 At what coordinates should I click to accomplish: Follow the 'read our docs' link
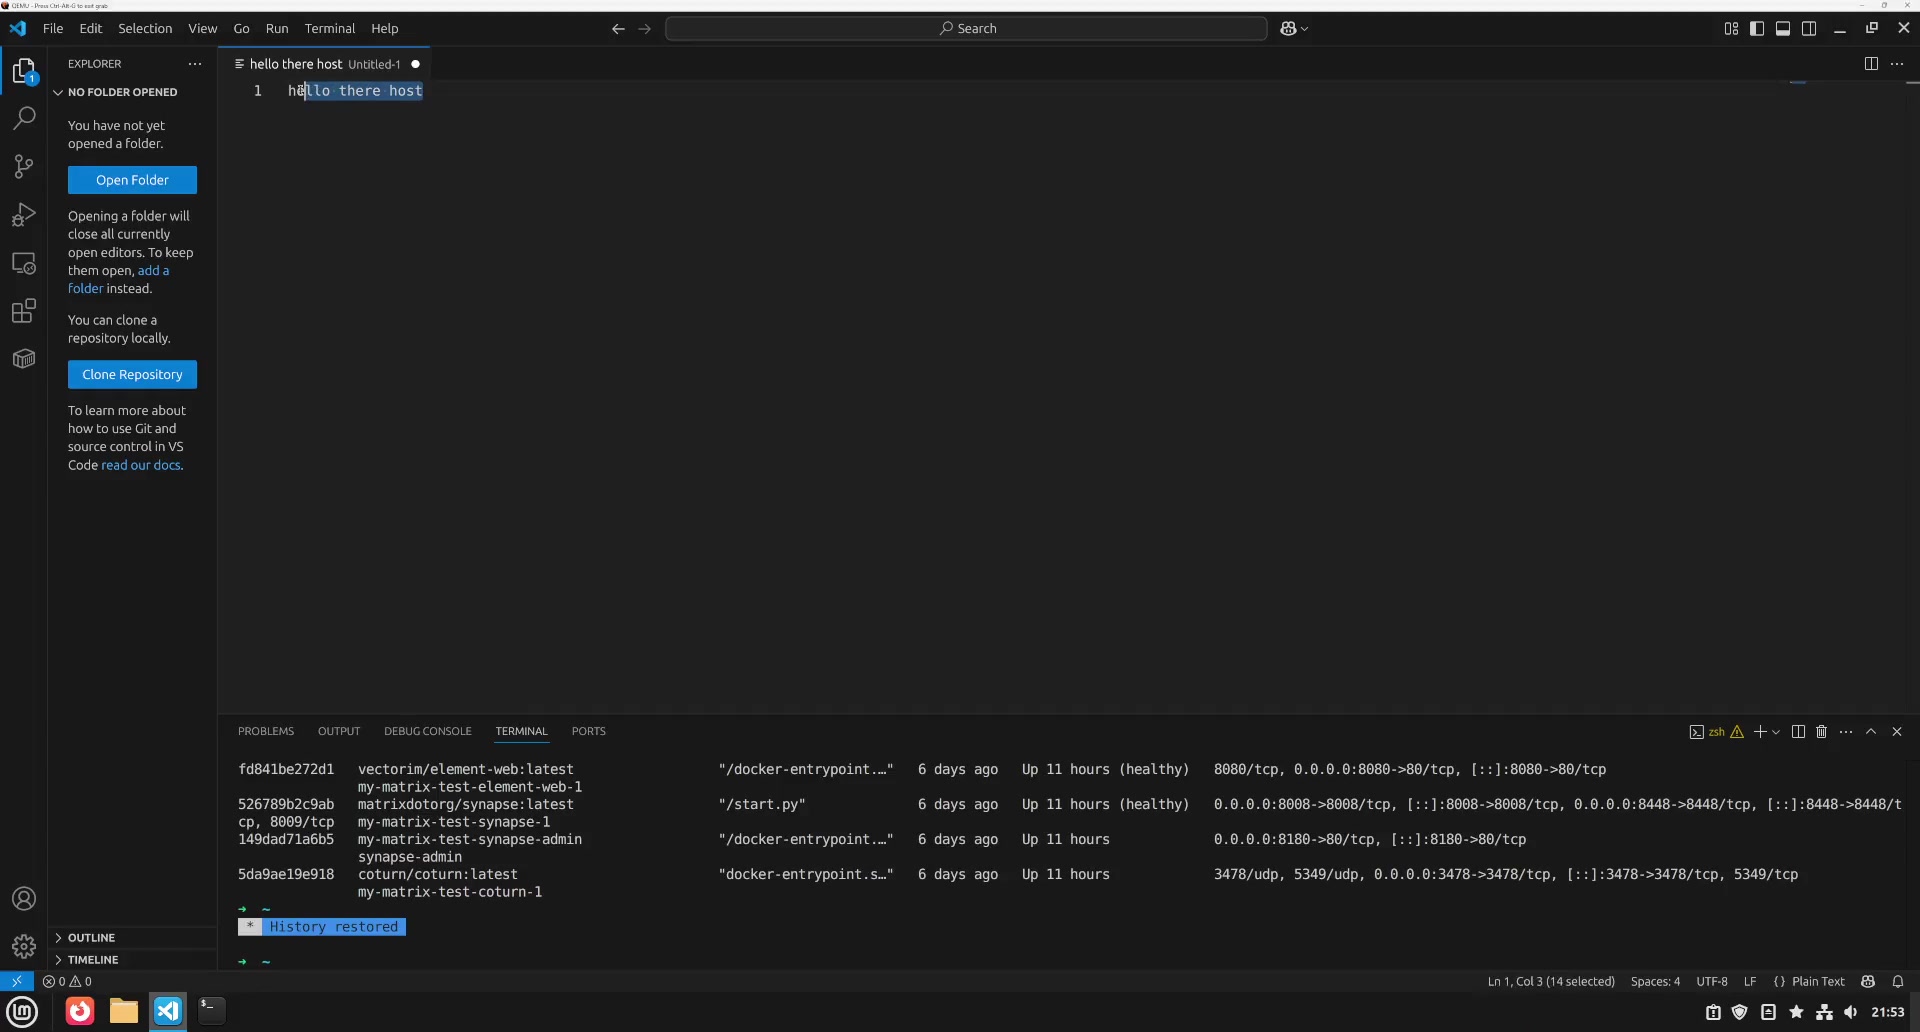coord(141,466)
